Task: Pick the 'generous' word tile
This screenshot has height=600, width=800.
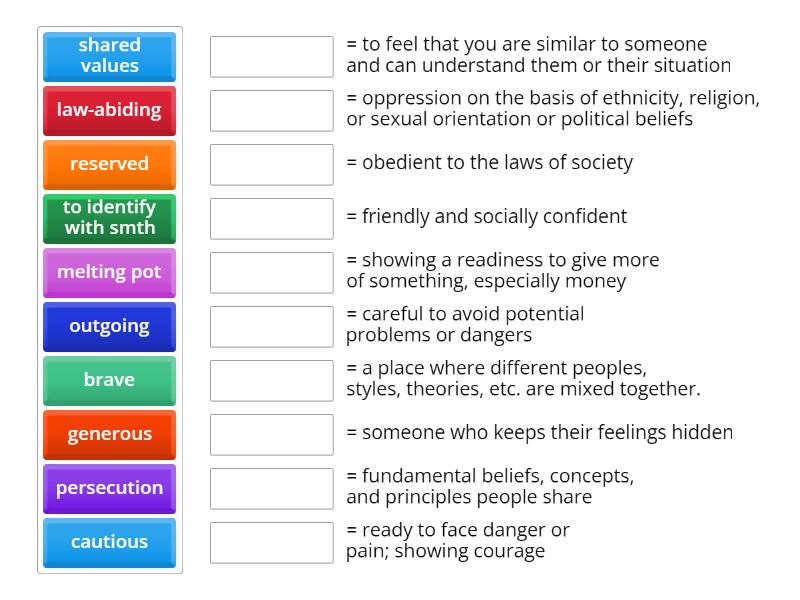Action: coord(109,434)
